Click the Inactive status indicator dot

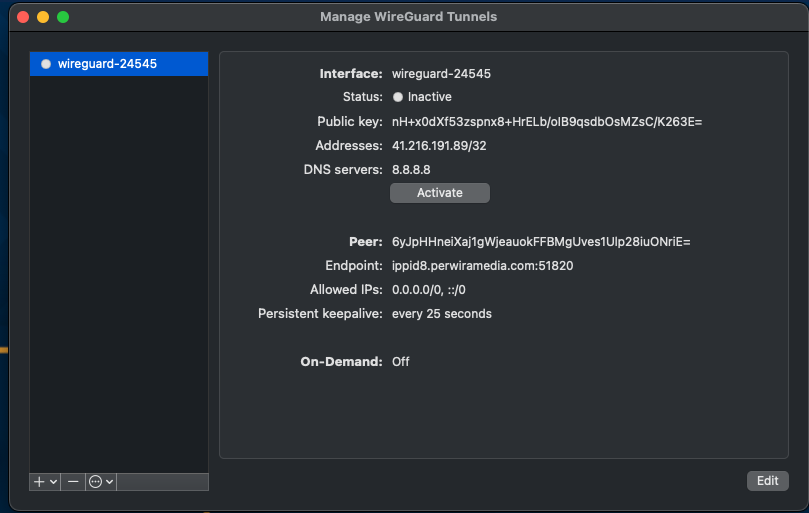tap(398, 97)
